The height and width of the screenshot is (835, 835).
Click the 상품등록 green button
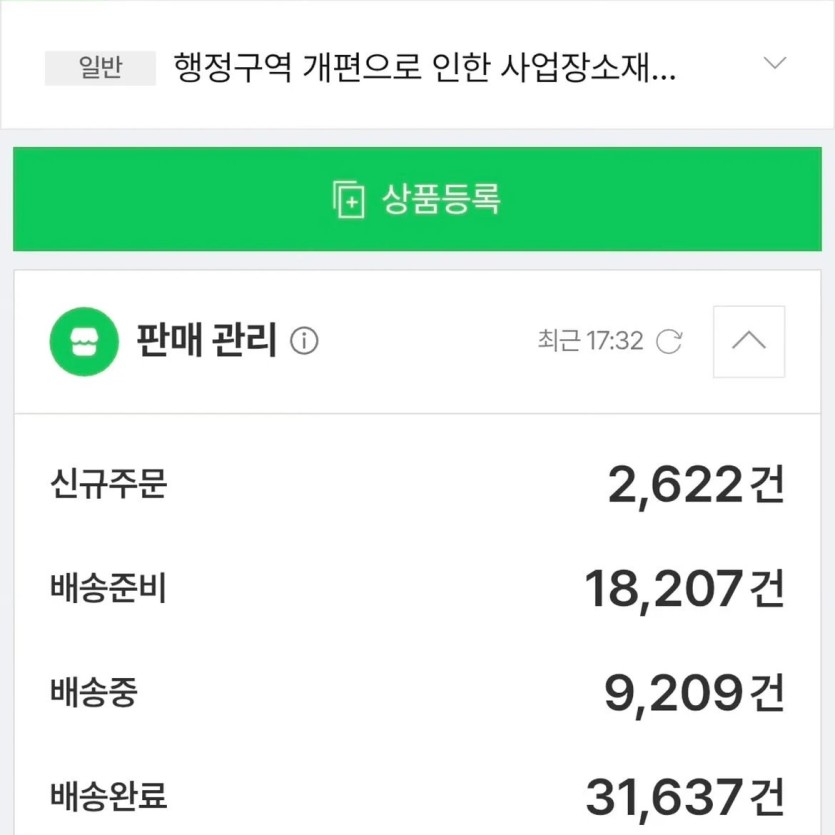[x=417, y=199]
